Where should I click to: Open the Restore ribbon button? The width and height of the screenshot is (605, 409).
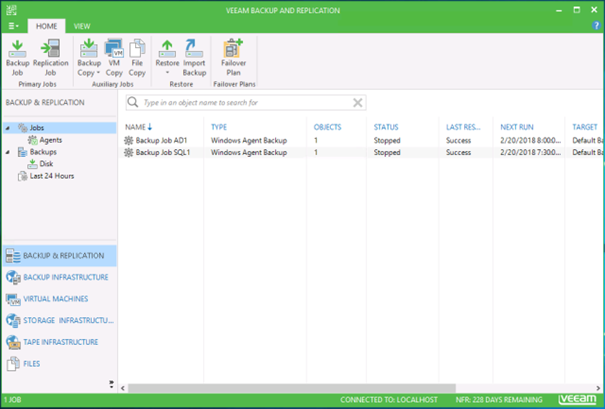point(167,58)
